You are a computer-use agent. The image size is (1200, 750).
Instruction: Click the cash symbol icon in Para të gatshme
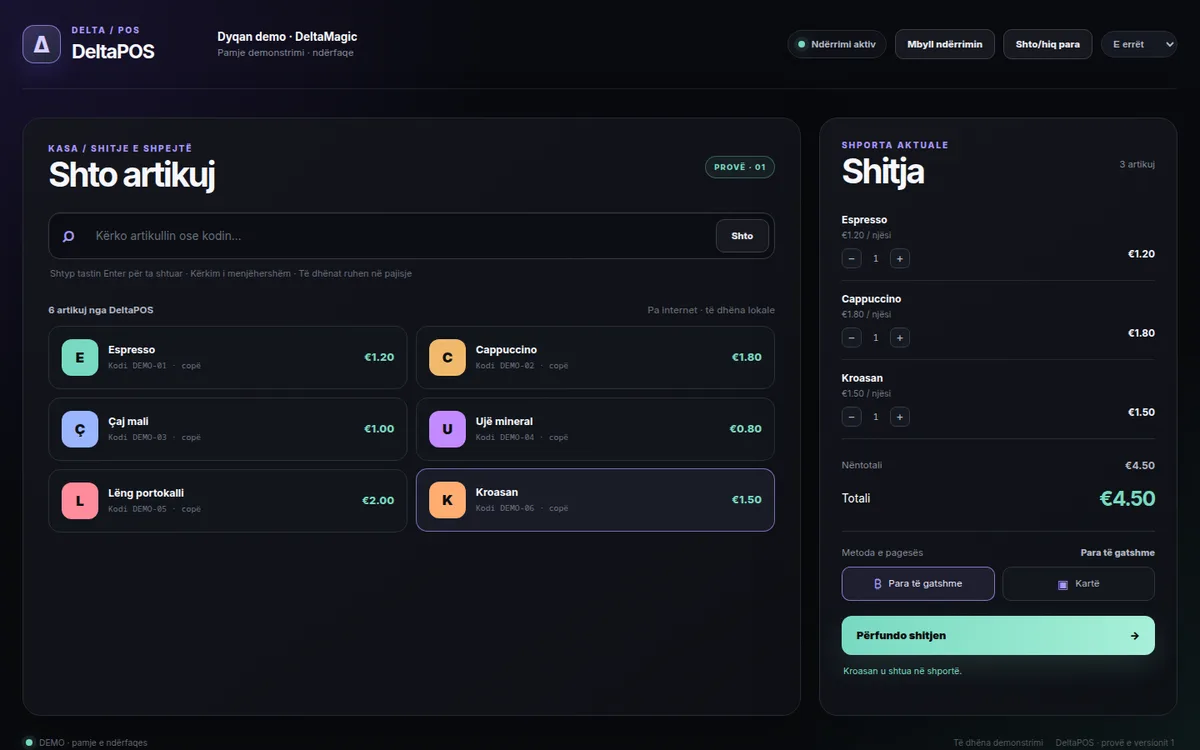[x=878, y=584]
